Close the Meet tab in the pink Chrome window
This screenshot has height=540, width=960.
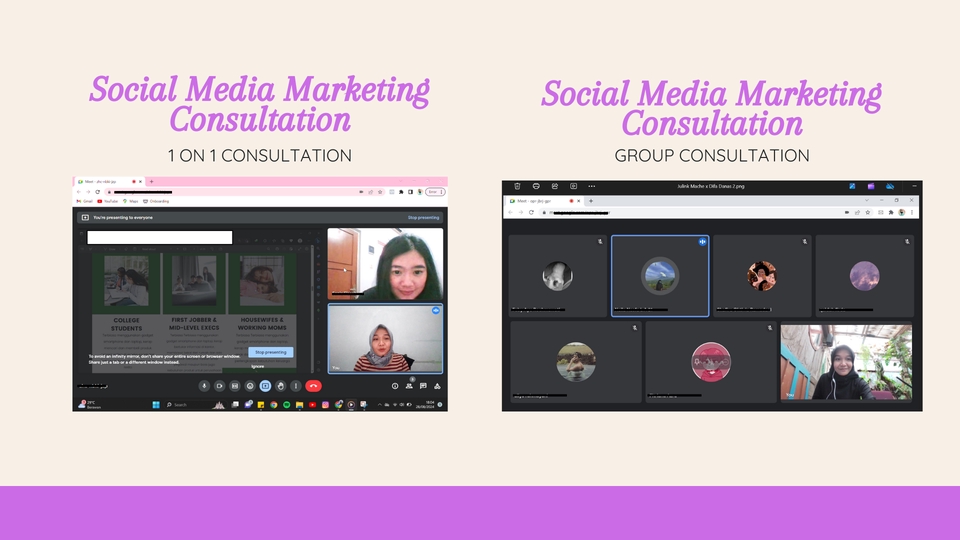140,182
